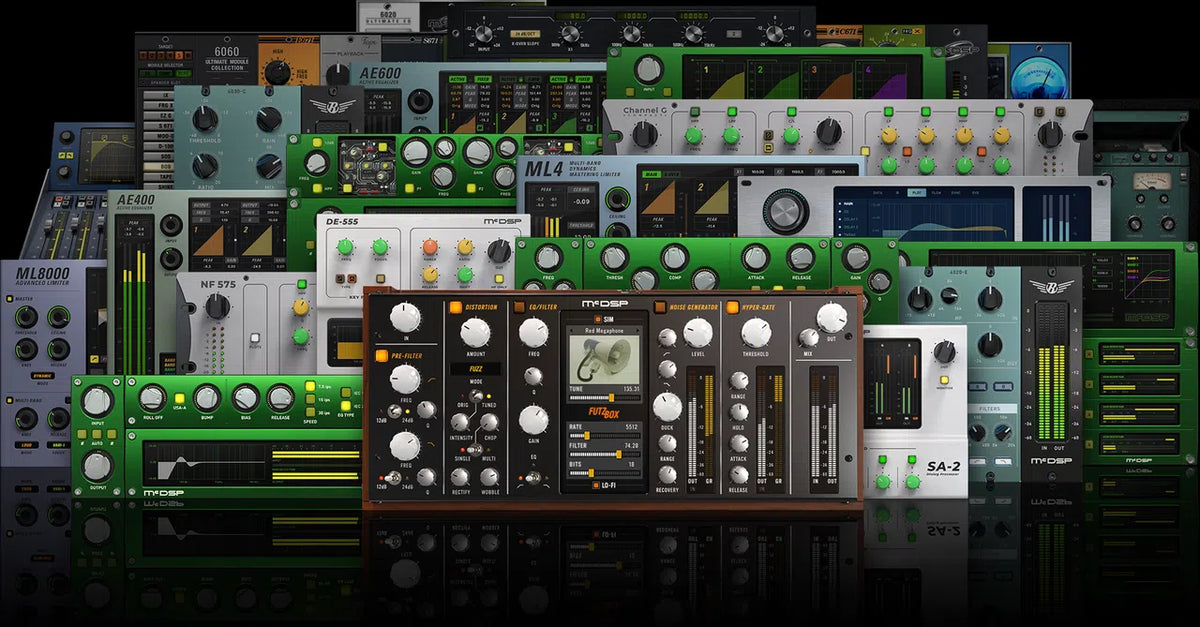Click the megaphone image in the sim display
The height and width of the screenshot is (627, 1200).
pos(607,358)
